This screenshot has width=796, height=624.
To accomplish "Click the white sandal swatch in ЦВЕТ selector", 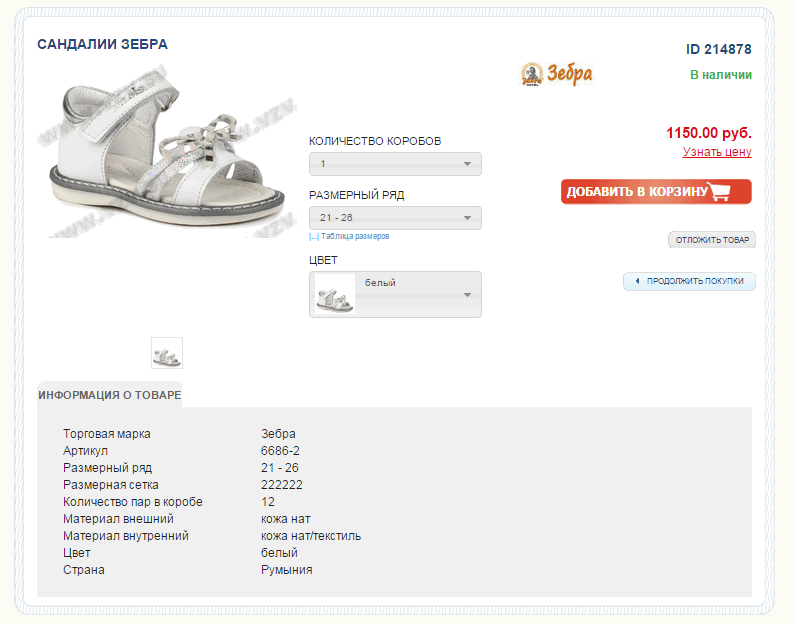I will (335, 295).
